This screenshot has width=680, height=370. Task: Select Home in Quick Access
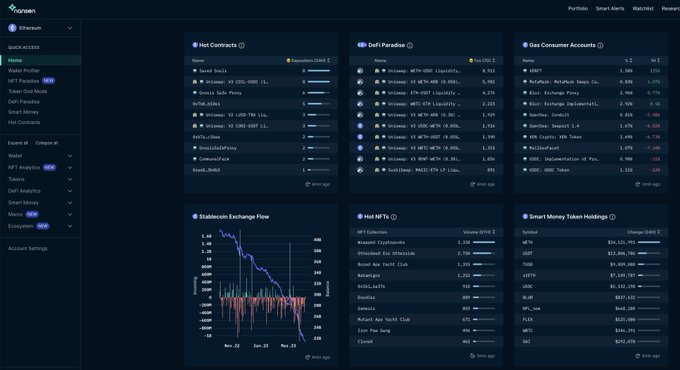[41, 60]
